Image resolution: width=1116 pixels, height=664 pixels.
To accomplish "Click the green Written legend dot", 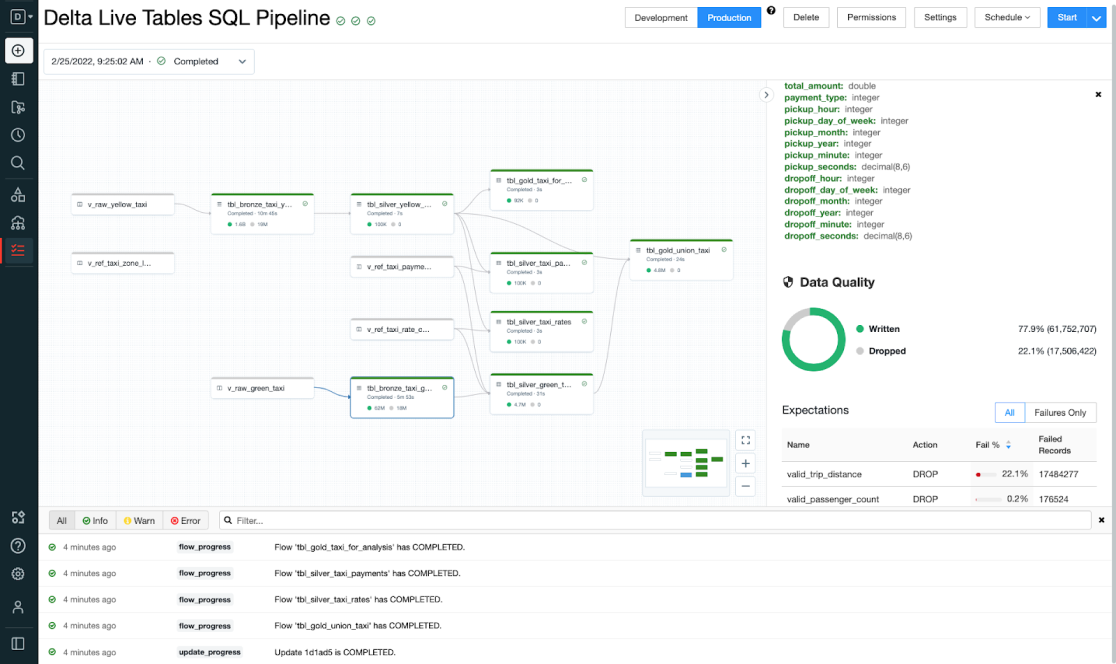I will (x=860, y=329).
